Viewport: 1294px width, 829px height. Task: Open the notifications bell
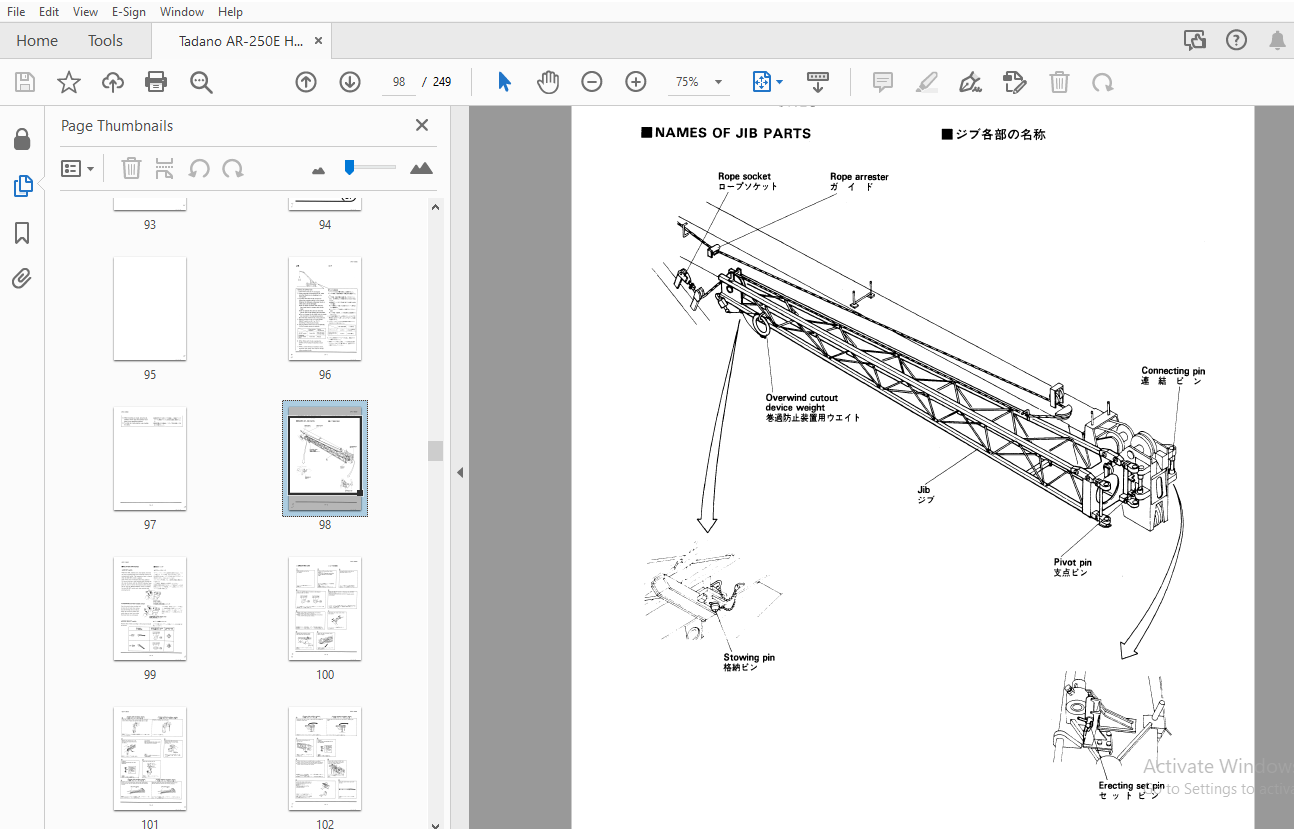1278,40
